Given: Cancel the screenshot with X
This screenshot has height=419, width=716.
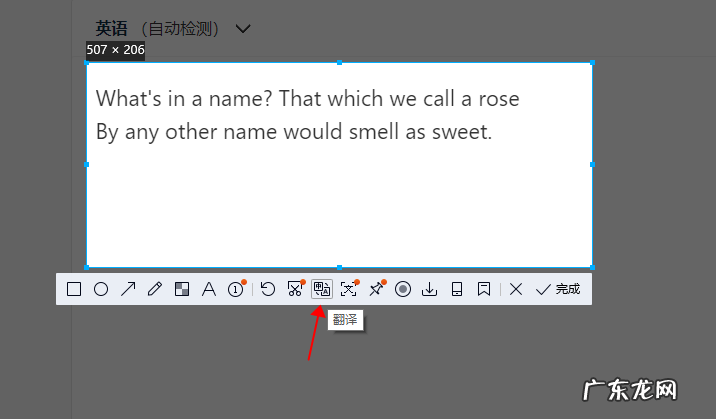Looking at the screenshot, I should pos(516,289).
